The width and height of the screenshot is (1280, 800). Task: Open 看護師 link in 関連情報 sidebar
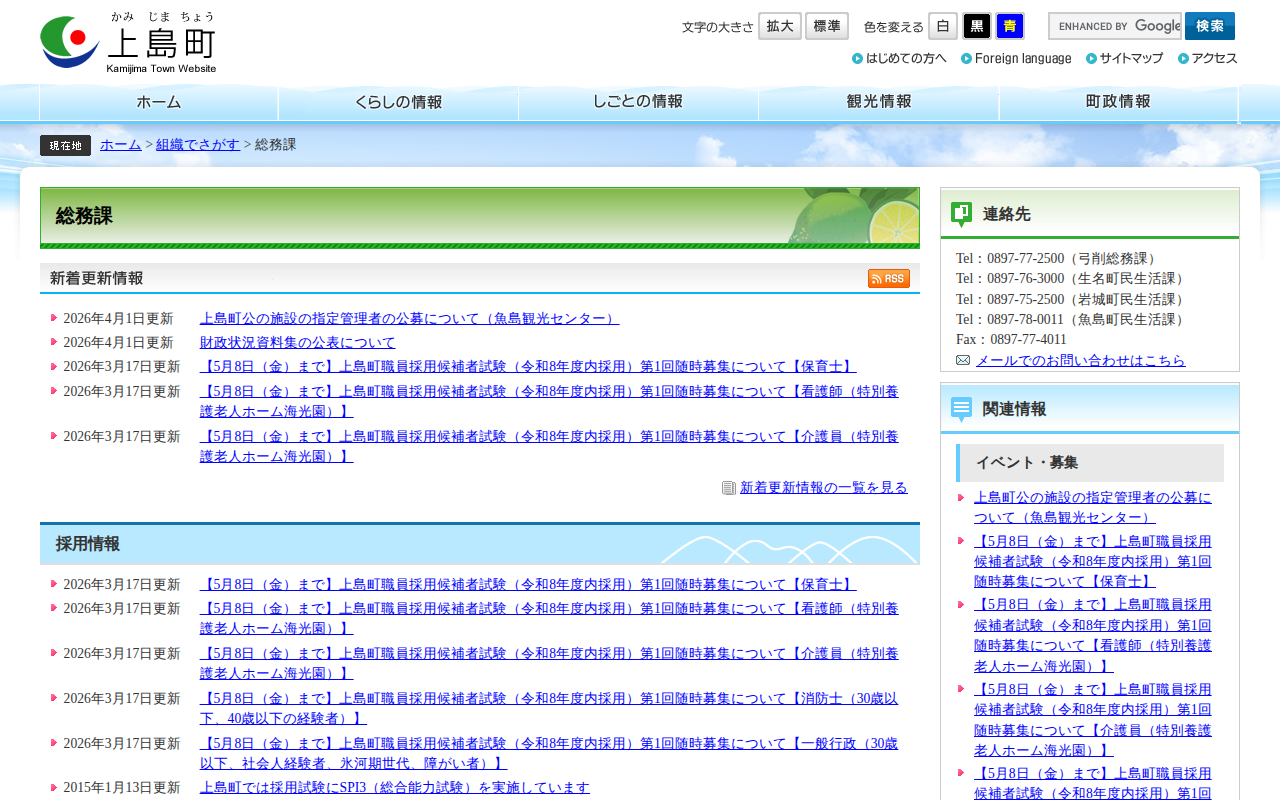click(x=1093, y=635)
